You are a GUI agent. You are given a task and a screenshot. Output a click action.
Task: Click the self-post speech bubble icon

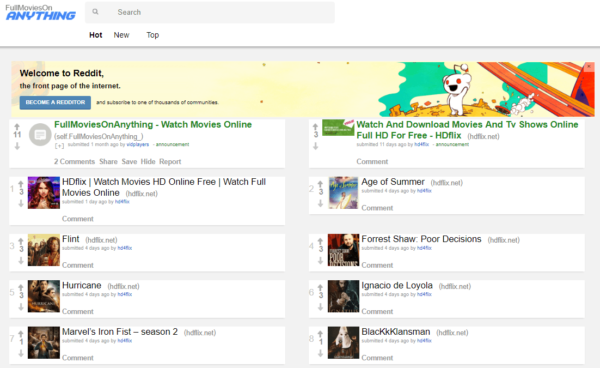(x=40, y=135)
